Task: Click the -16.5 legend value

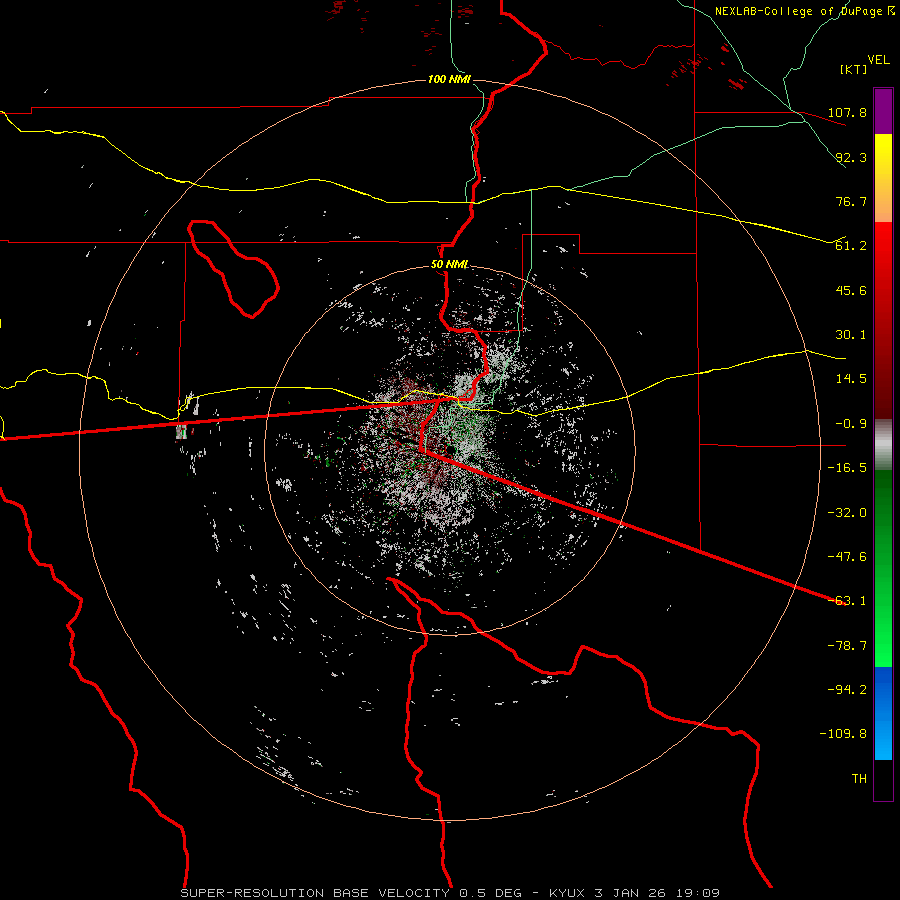Action: coord(847,468)
